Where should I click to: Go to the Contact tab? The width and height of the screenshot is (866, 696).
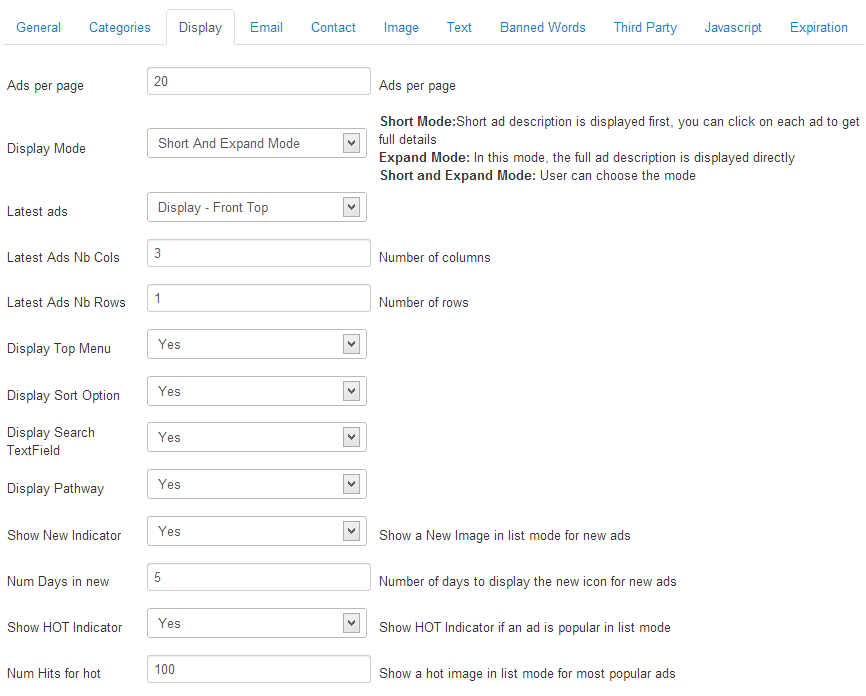(x=333, y=28)
